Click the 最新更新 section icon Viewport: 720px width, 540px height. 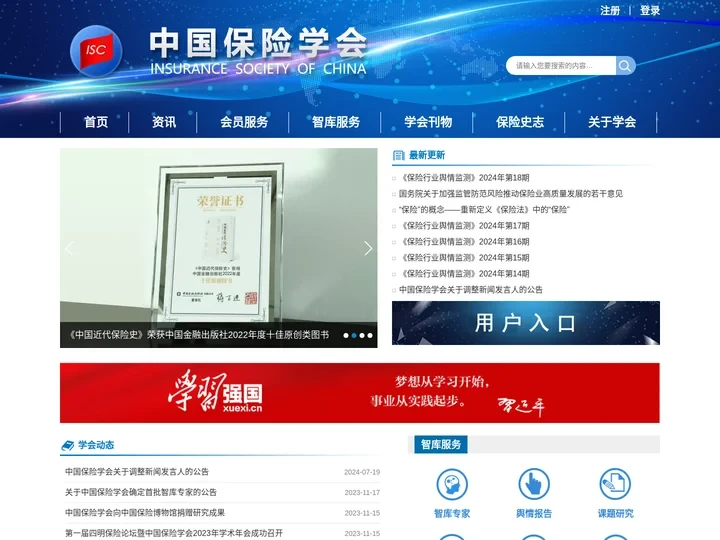(x=399, y=155)
